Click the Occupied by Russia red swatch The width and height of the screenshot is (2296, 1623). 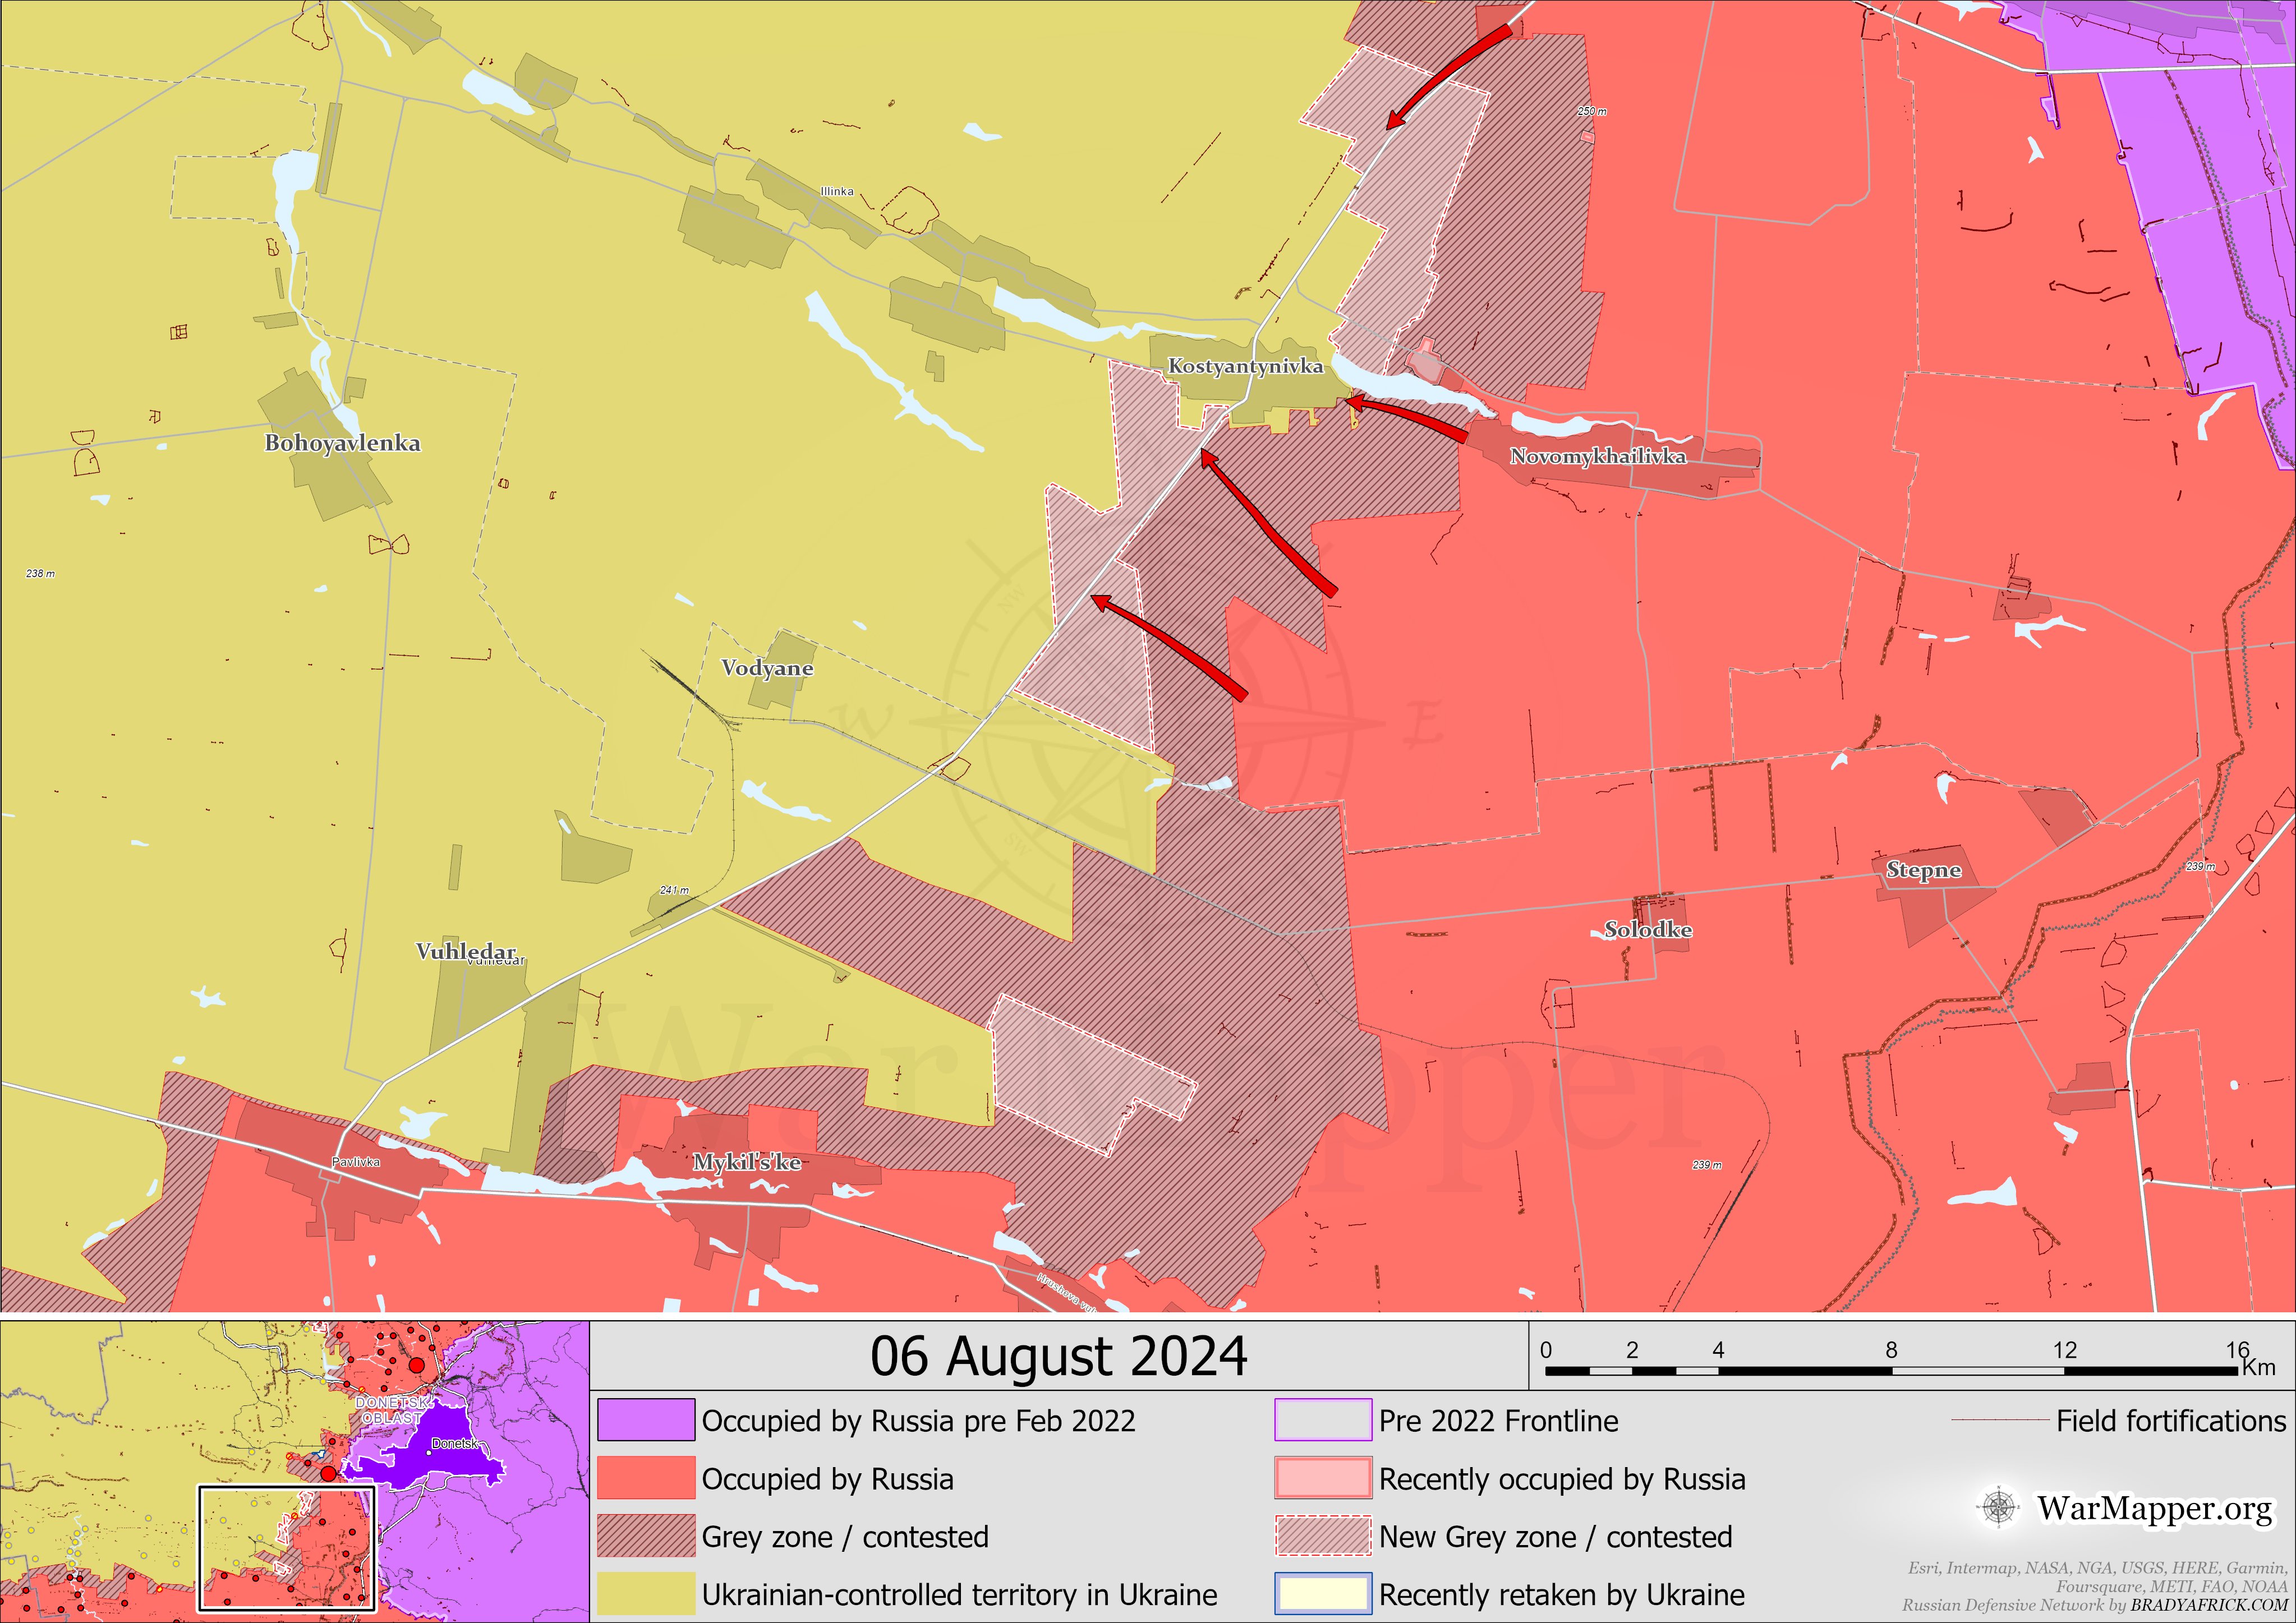(x=646, y=1478)
